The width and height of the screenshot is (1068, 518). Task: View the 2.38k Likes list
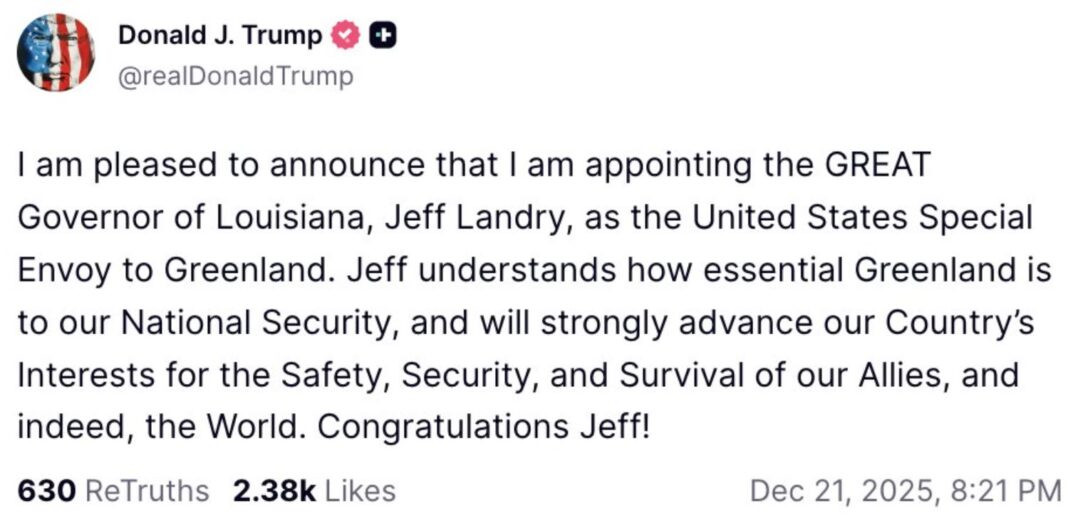point(313,491)
